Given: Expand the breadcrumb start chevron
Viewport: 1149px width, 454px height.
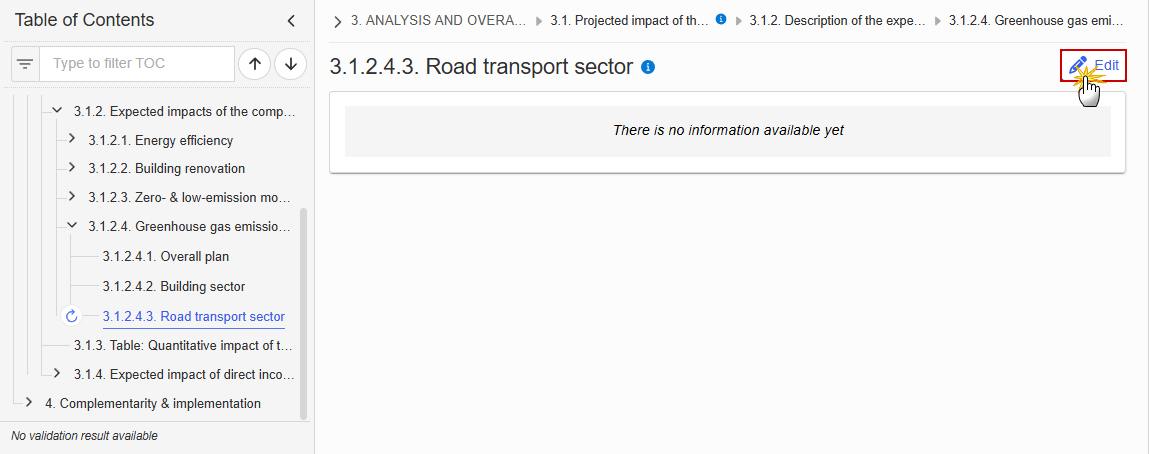Looking at the screenshot, I should 337,21.
